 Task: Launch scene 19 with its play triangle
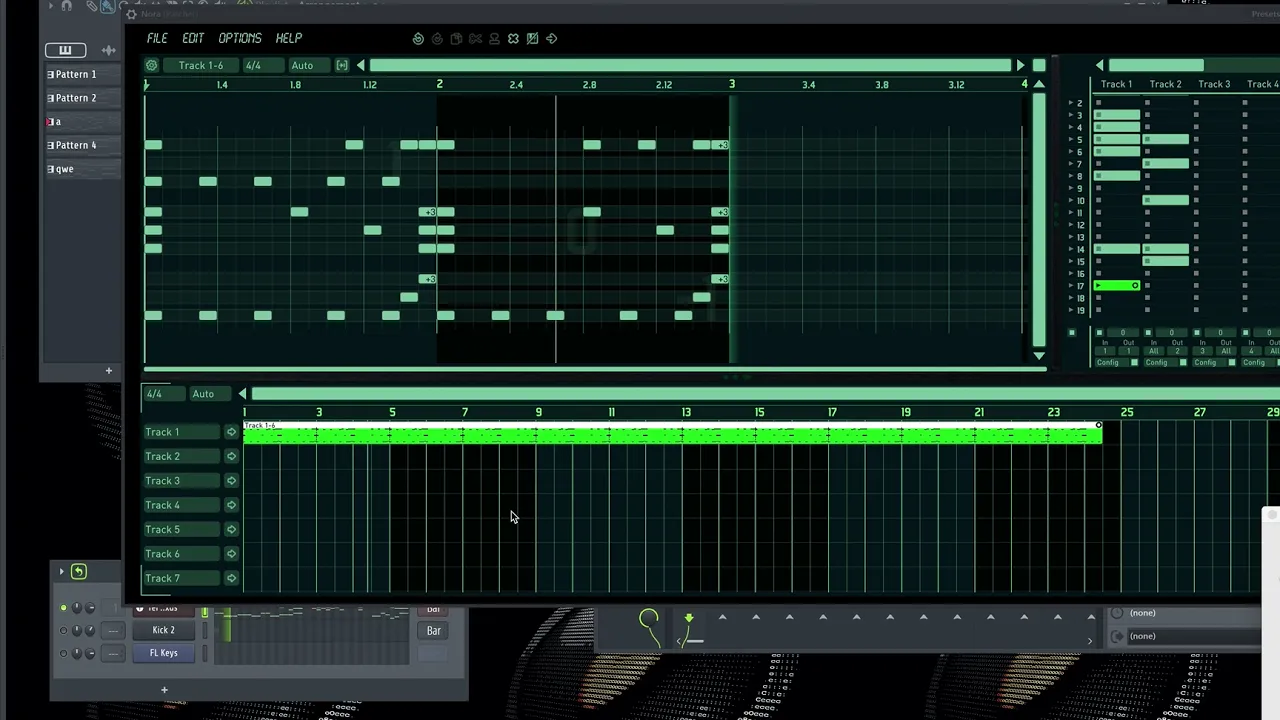[1071, 310]
